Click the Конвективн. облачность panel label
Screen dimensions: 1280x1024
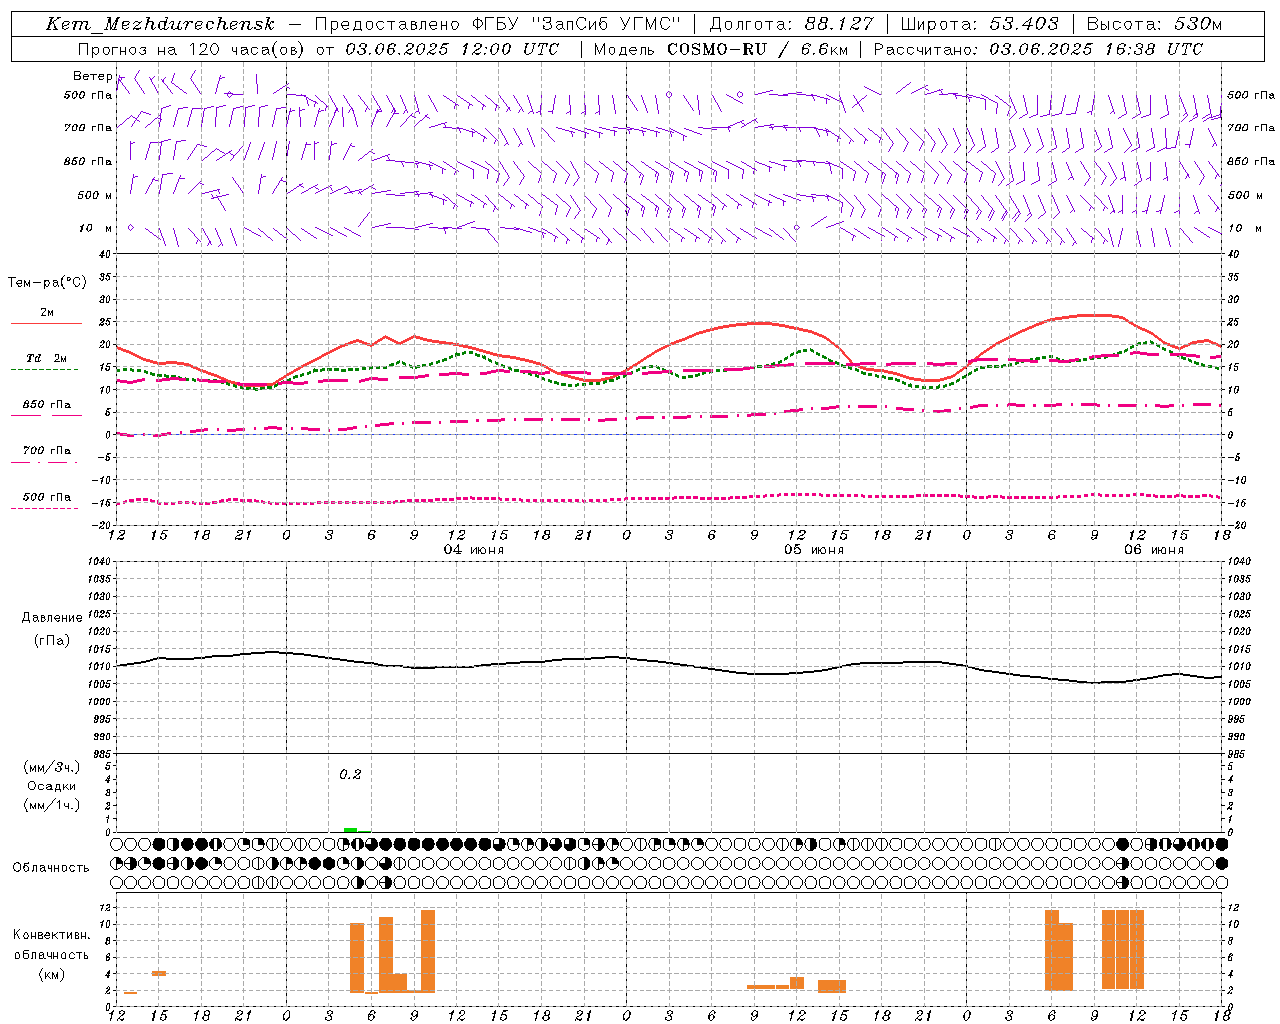[52, 944]
